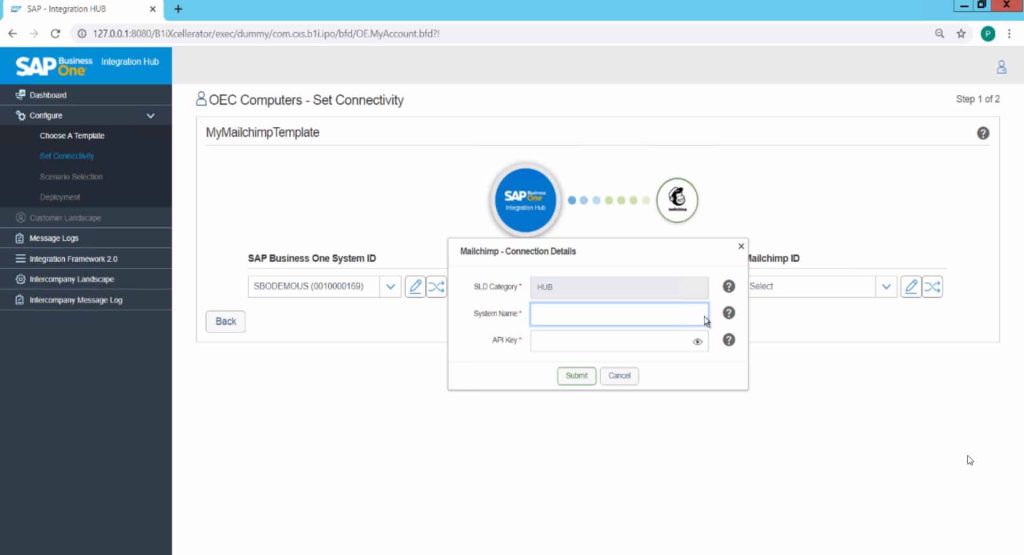Click the Mailchimp ID Select field
Image resolution: width=1024 pixels, height=555 pixels.
coord(811,287)
